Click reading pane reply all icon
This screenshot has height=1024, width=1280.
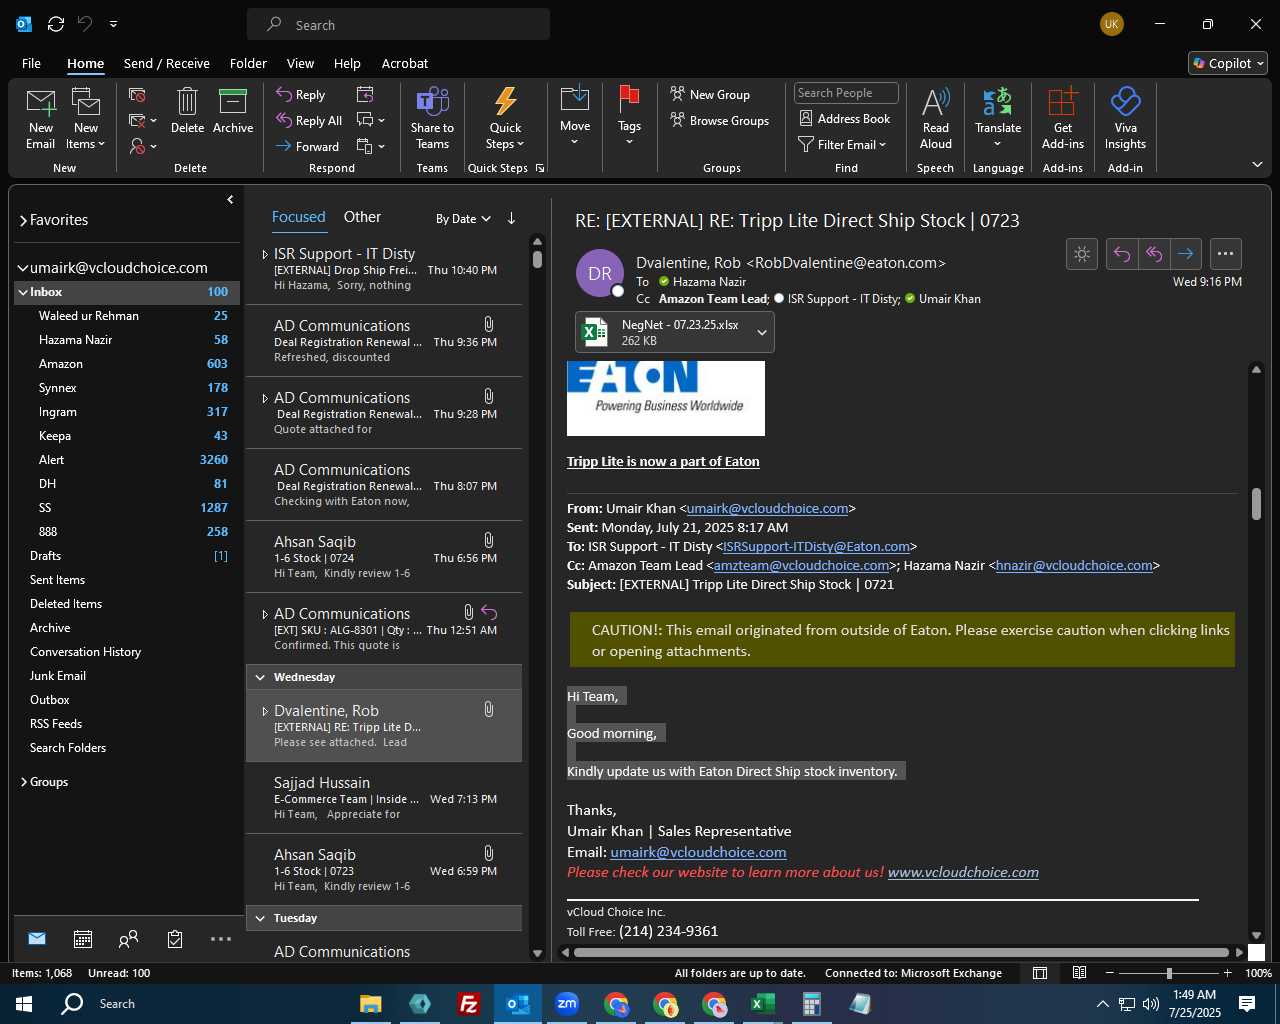point(1154,254)
